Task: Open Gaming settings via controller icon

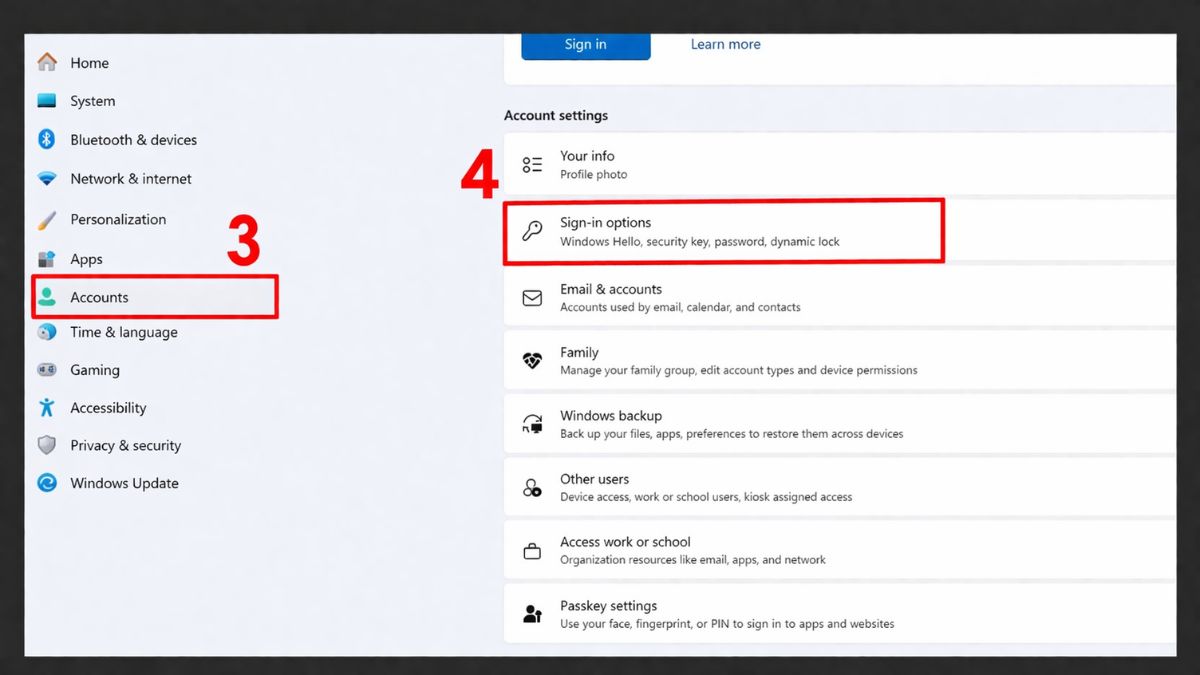Action: (x=46, y=370)
